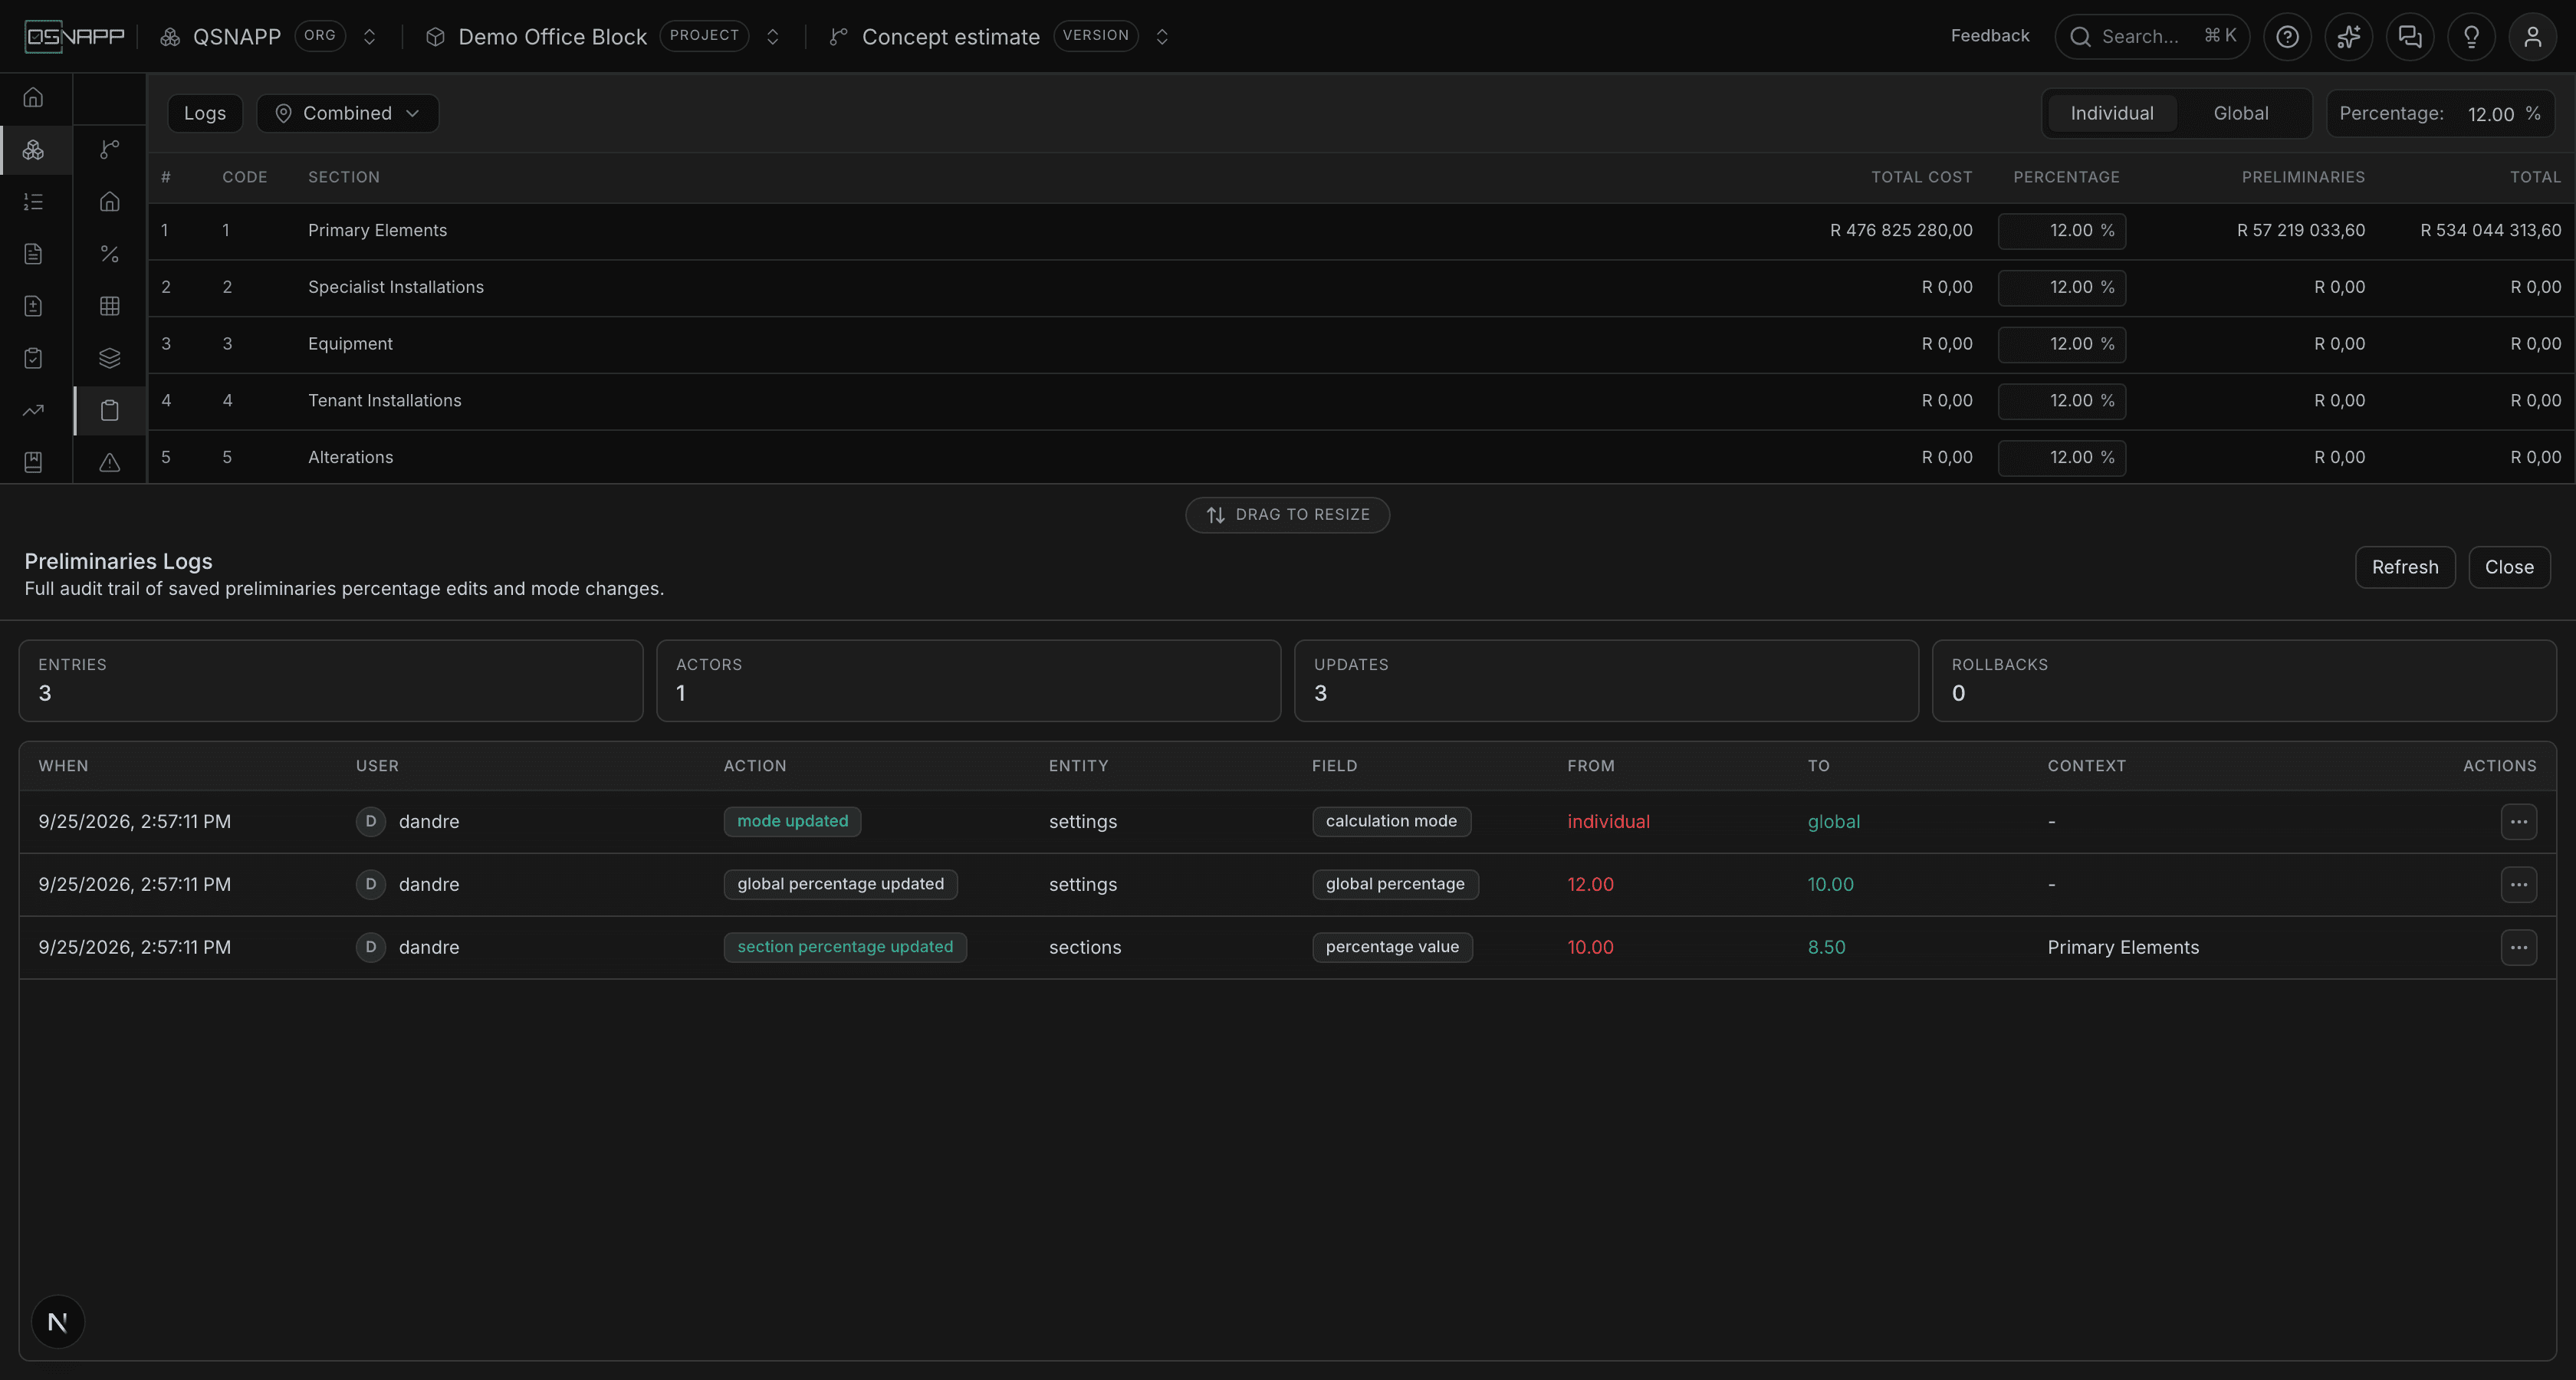The height and width of the screenshot is (1380, 2576).
Task: Open the layers stack icon in secondary sidebar
Action: click(110, 358)
